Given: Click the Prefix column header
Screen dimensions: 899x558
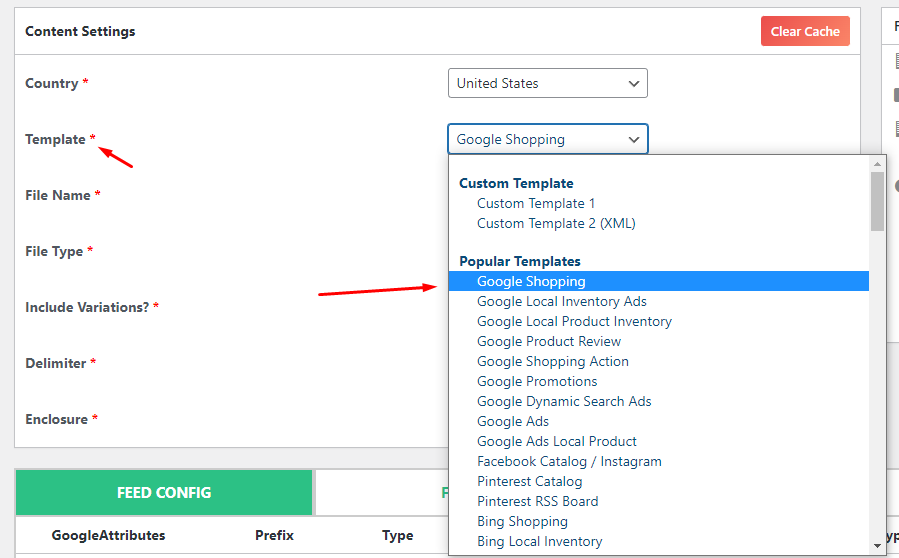Looking at the screenshot, I should pos(274,536).
